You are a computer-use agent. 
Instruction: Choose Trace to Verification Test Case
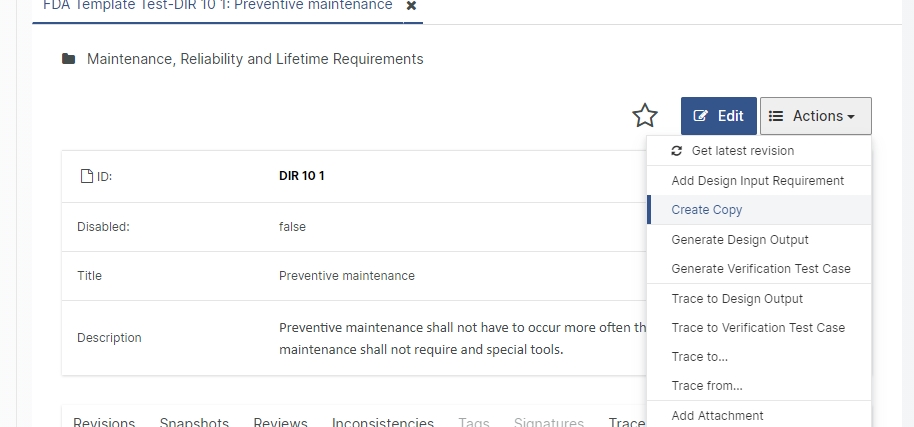tap(758, 328)
